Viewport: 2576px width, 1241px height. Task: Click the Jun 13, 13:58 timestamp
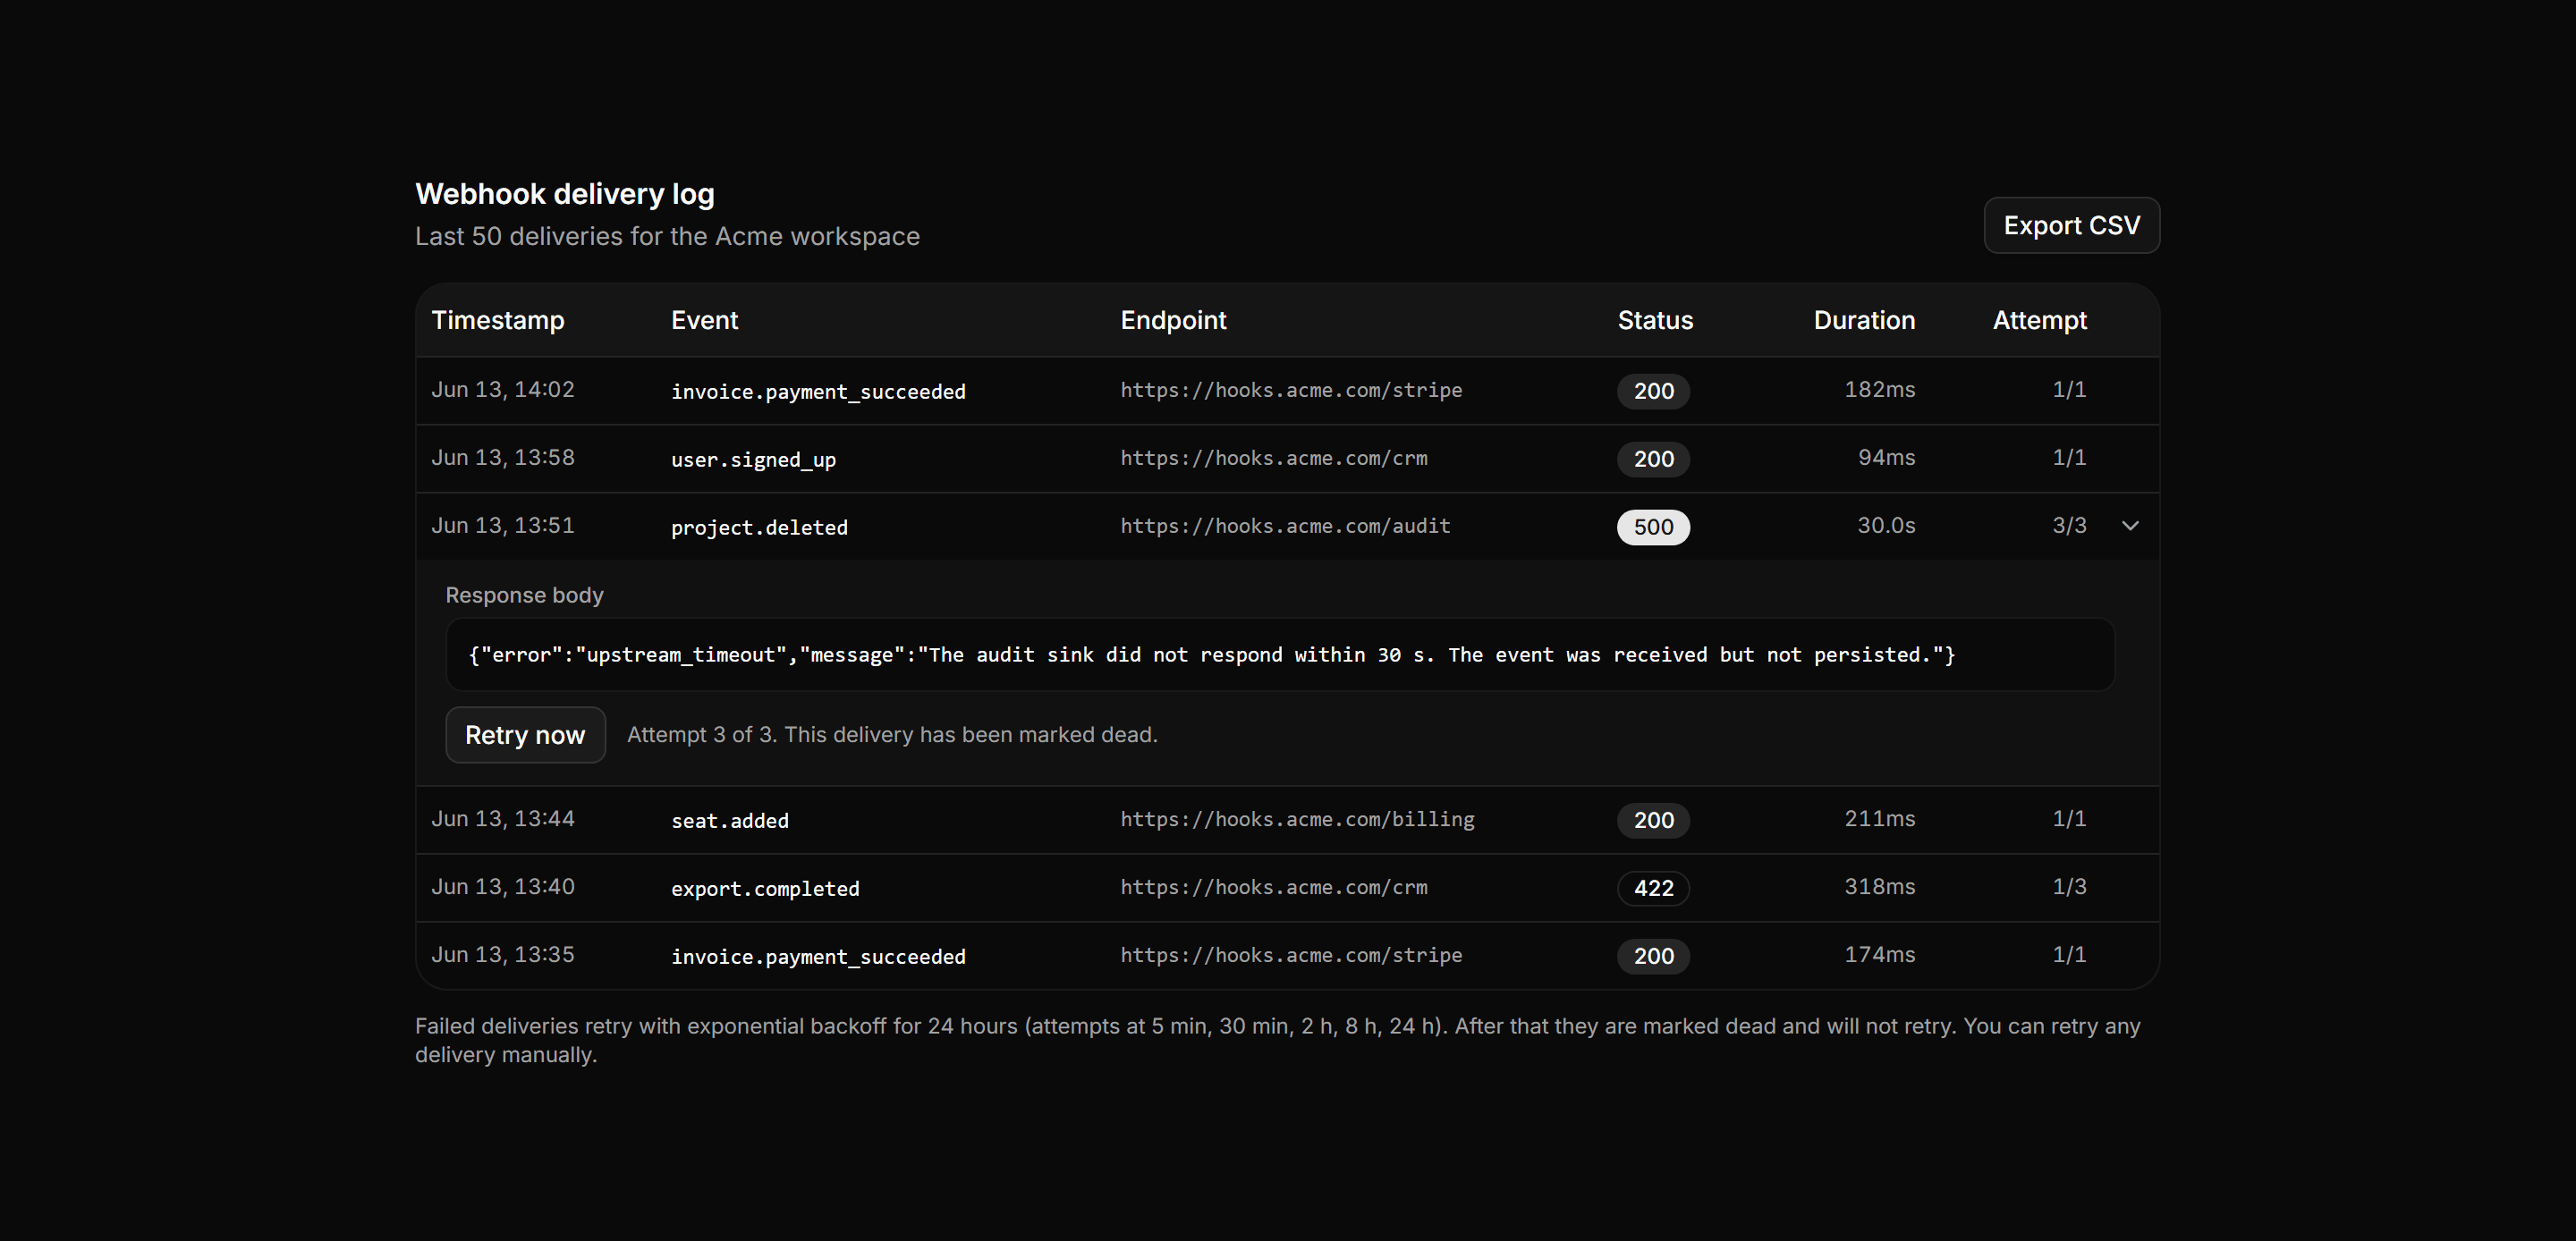pos(503,458)
